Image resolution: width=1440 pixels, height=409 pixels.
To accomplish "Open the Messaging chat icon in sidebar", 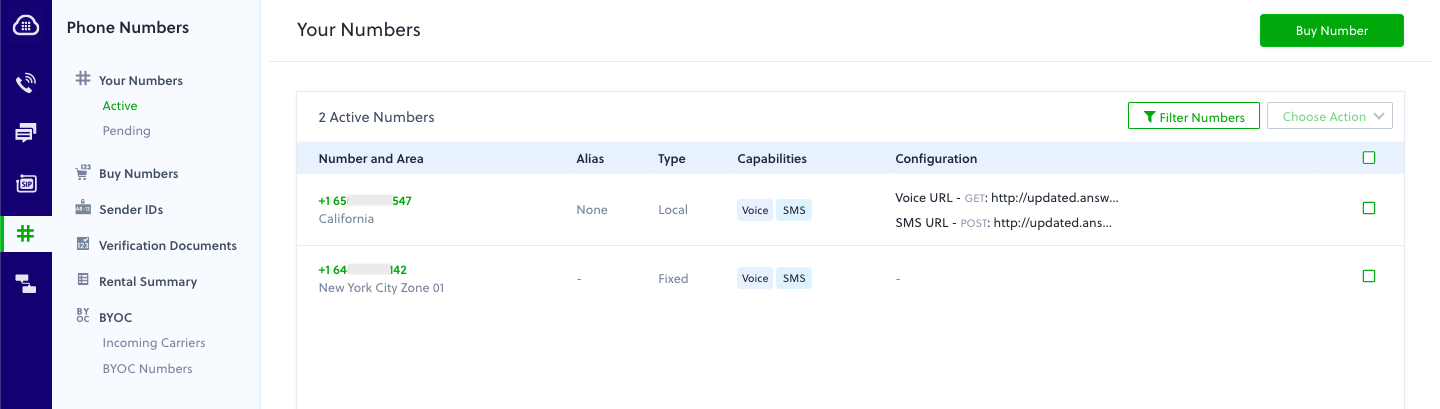I will (x=26, y=132).
